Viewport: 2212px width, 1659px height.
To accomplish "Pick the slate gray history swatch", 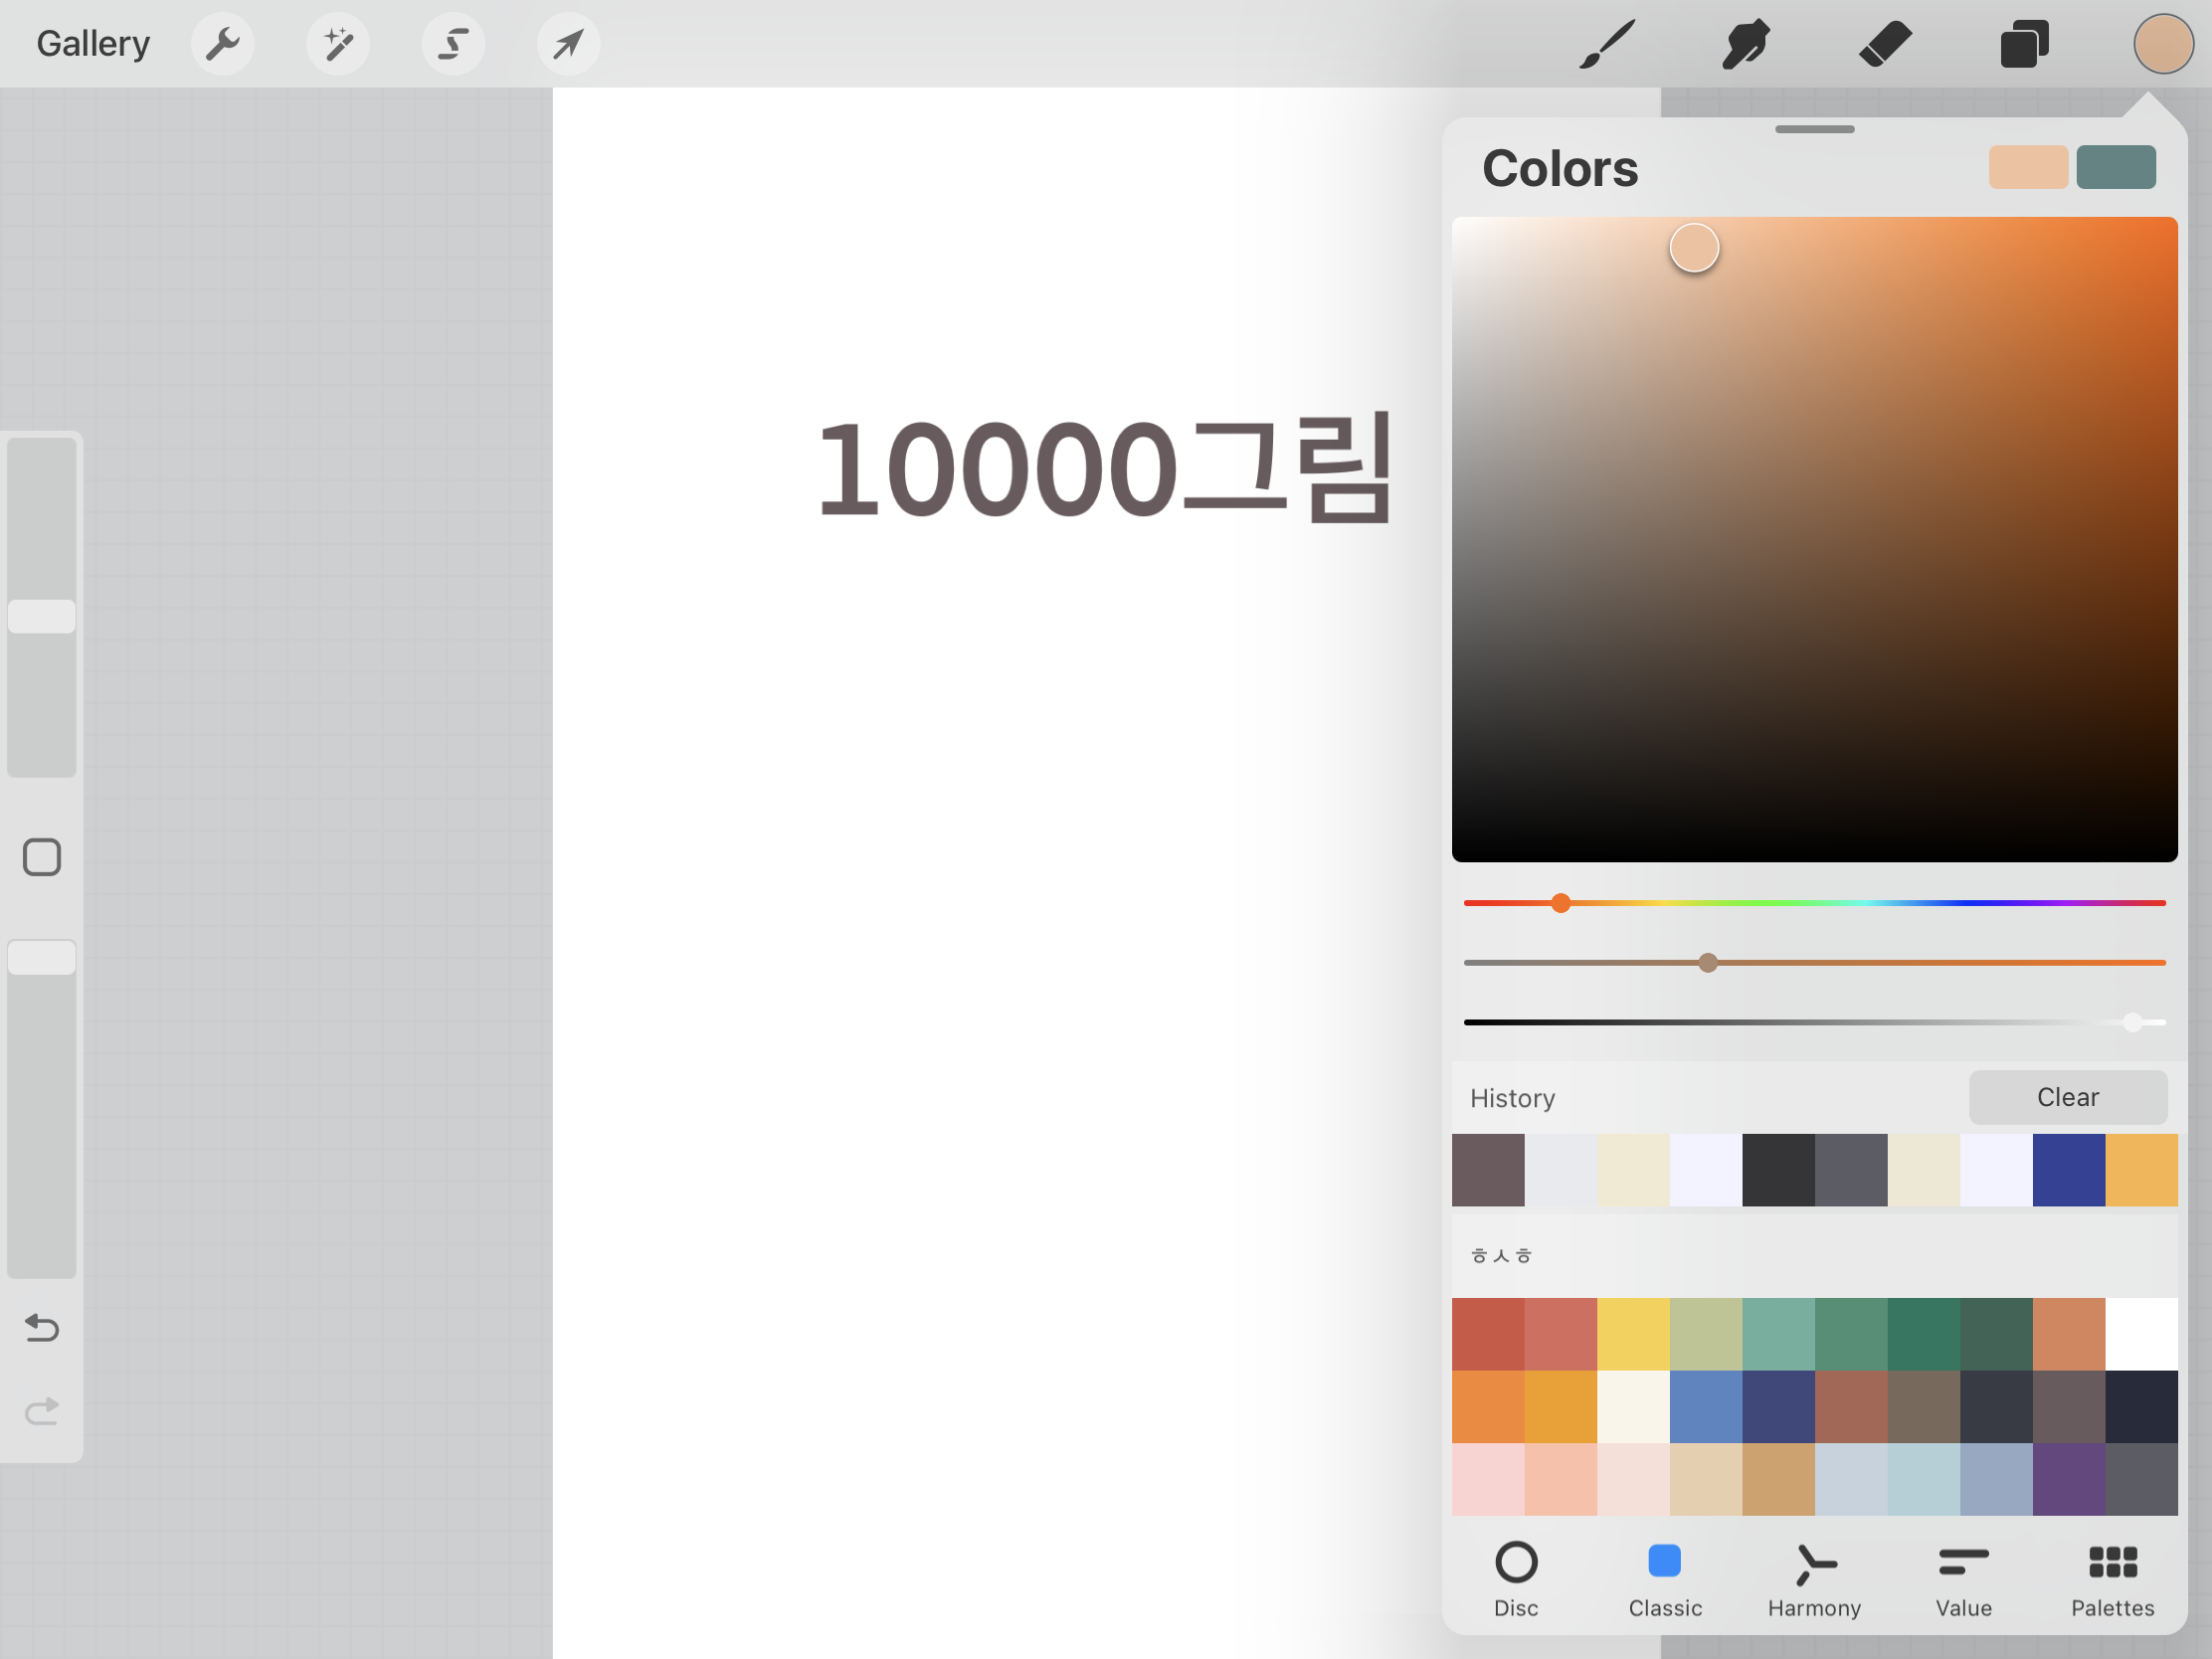I will 1851,1170.
